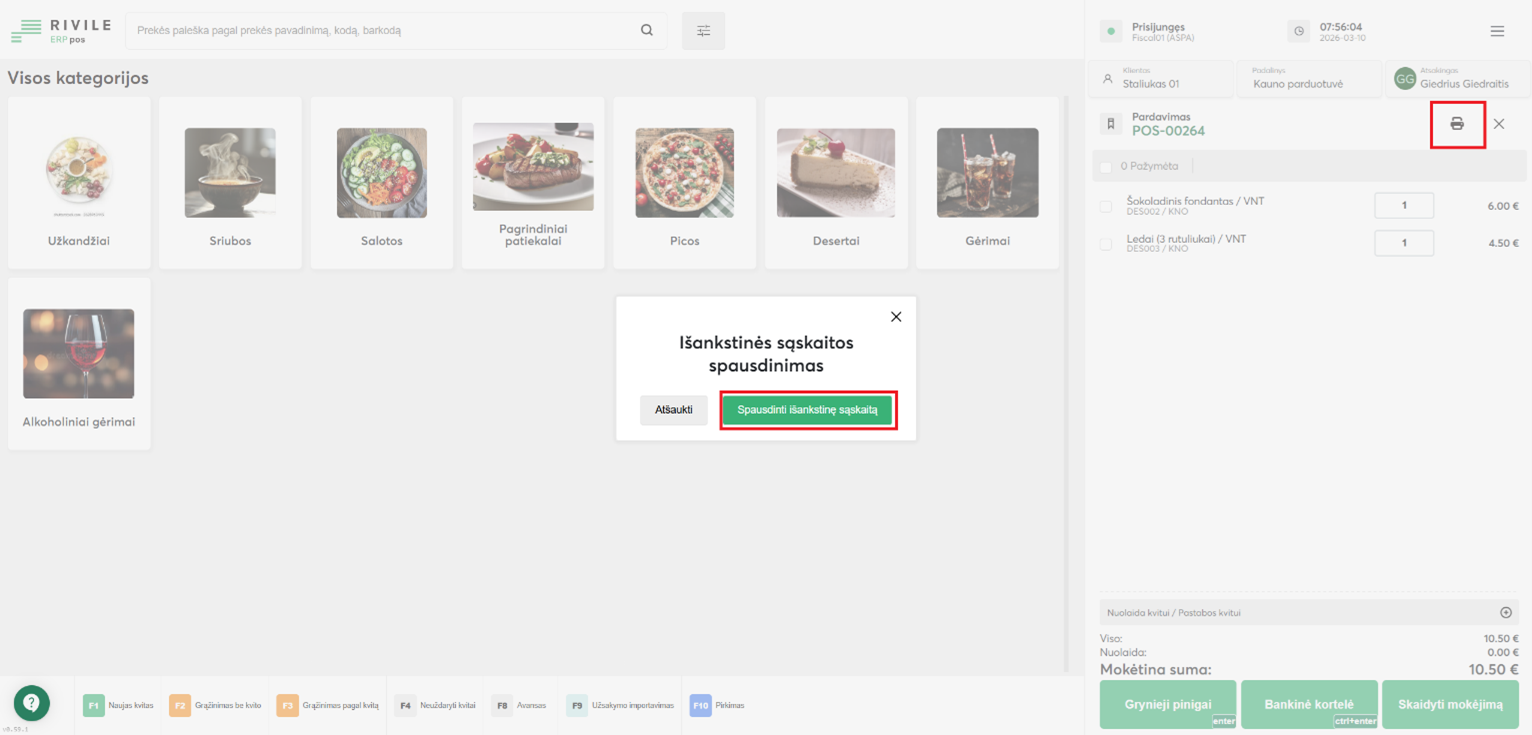Open the Padalinys Kauno parduotuvė selector
The image size is (1532, 735).
coord(1307,79)
